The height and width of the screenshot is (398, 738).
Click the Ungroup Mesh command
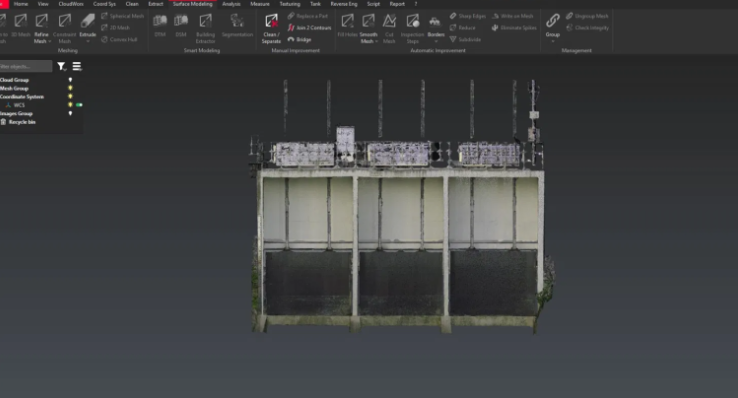pyautogui.click(x=587, y=16)
